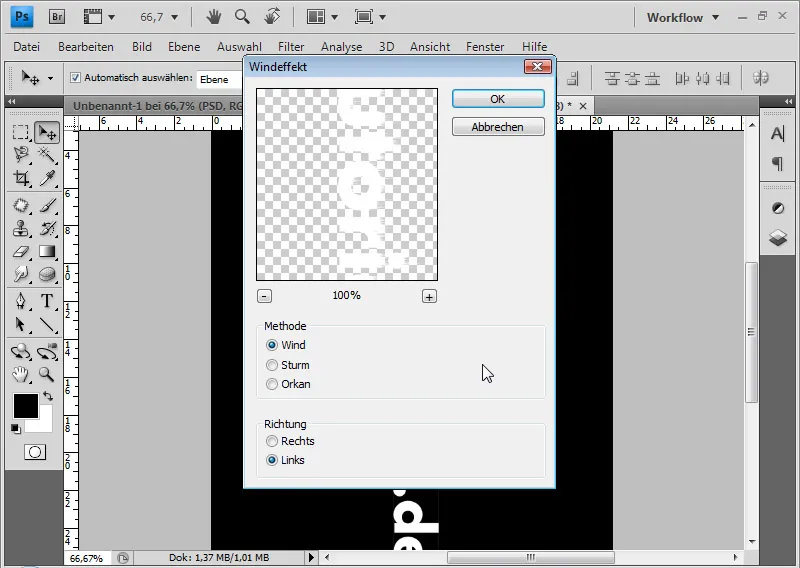Screen dimensions: 800x568
Task: Select the Move tool in toolbox
Action: 47,133
